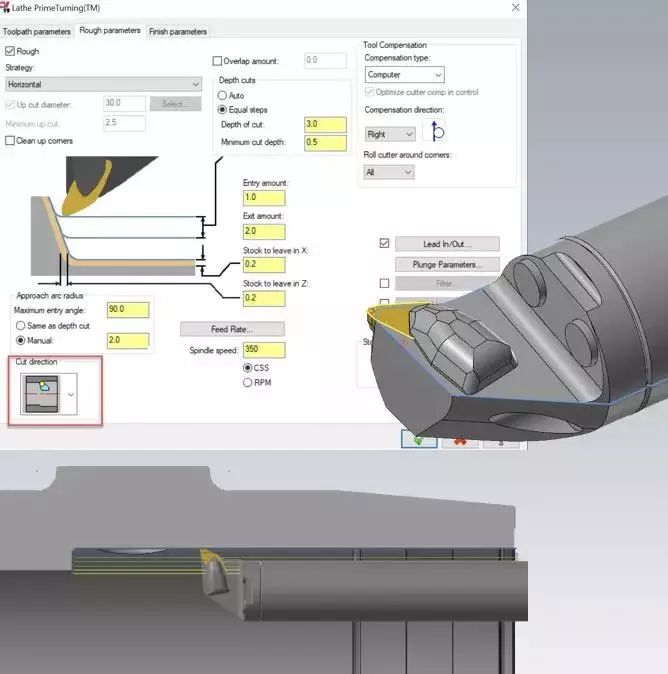Click the Cut direction preview icon

(41, 393)
